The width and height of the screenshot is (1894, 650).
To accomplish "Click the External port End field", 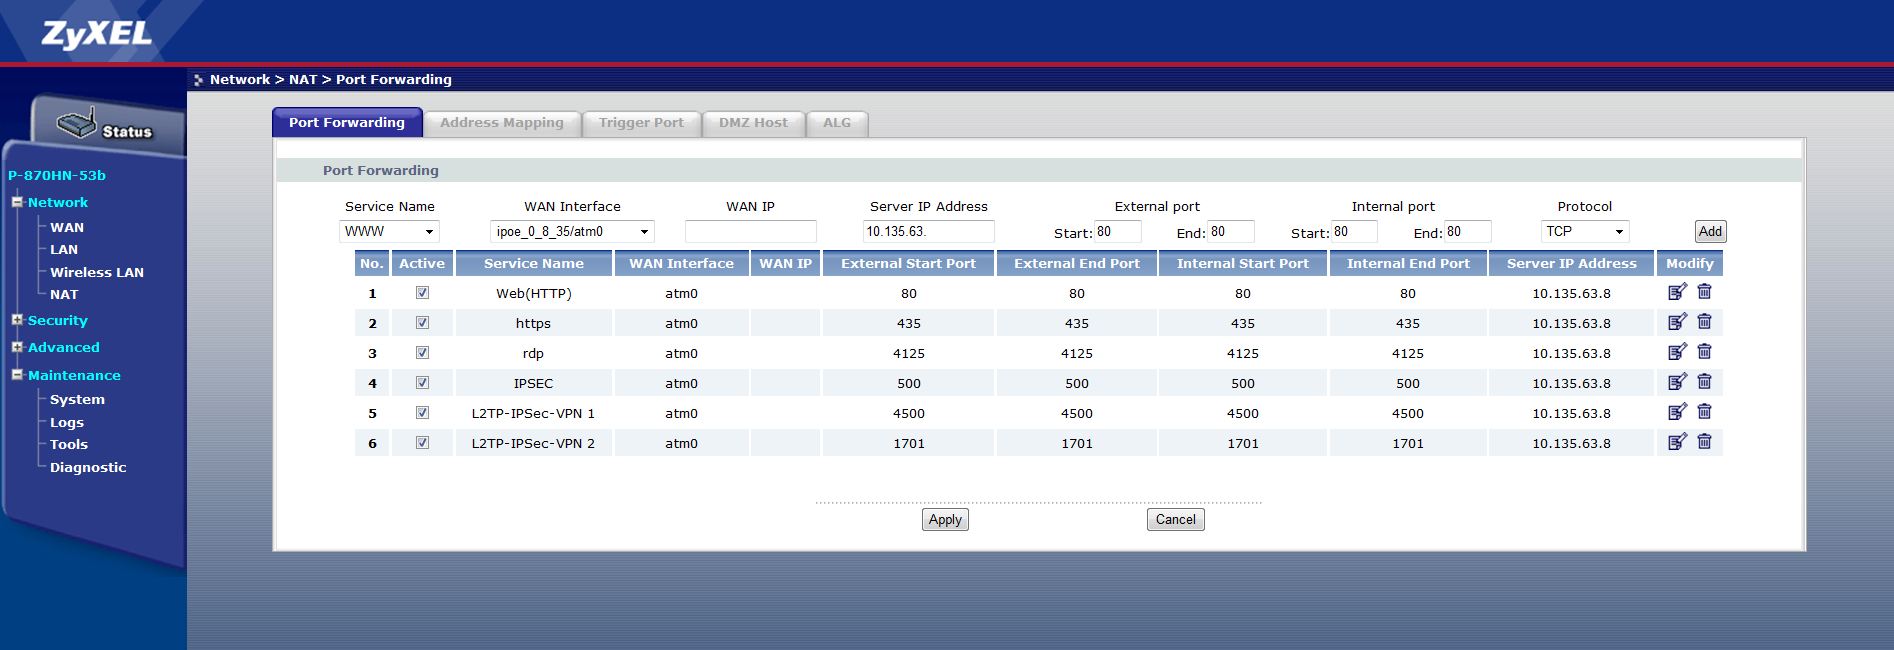I will click(x=1231, y=231).
